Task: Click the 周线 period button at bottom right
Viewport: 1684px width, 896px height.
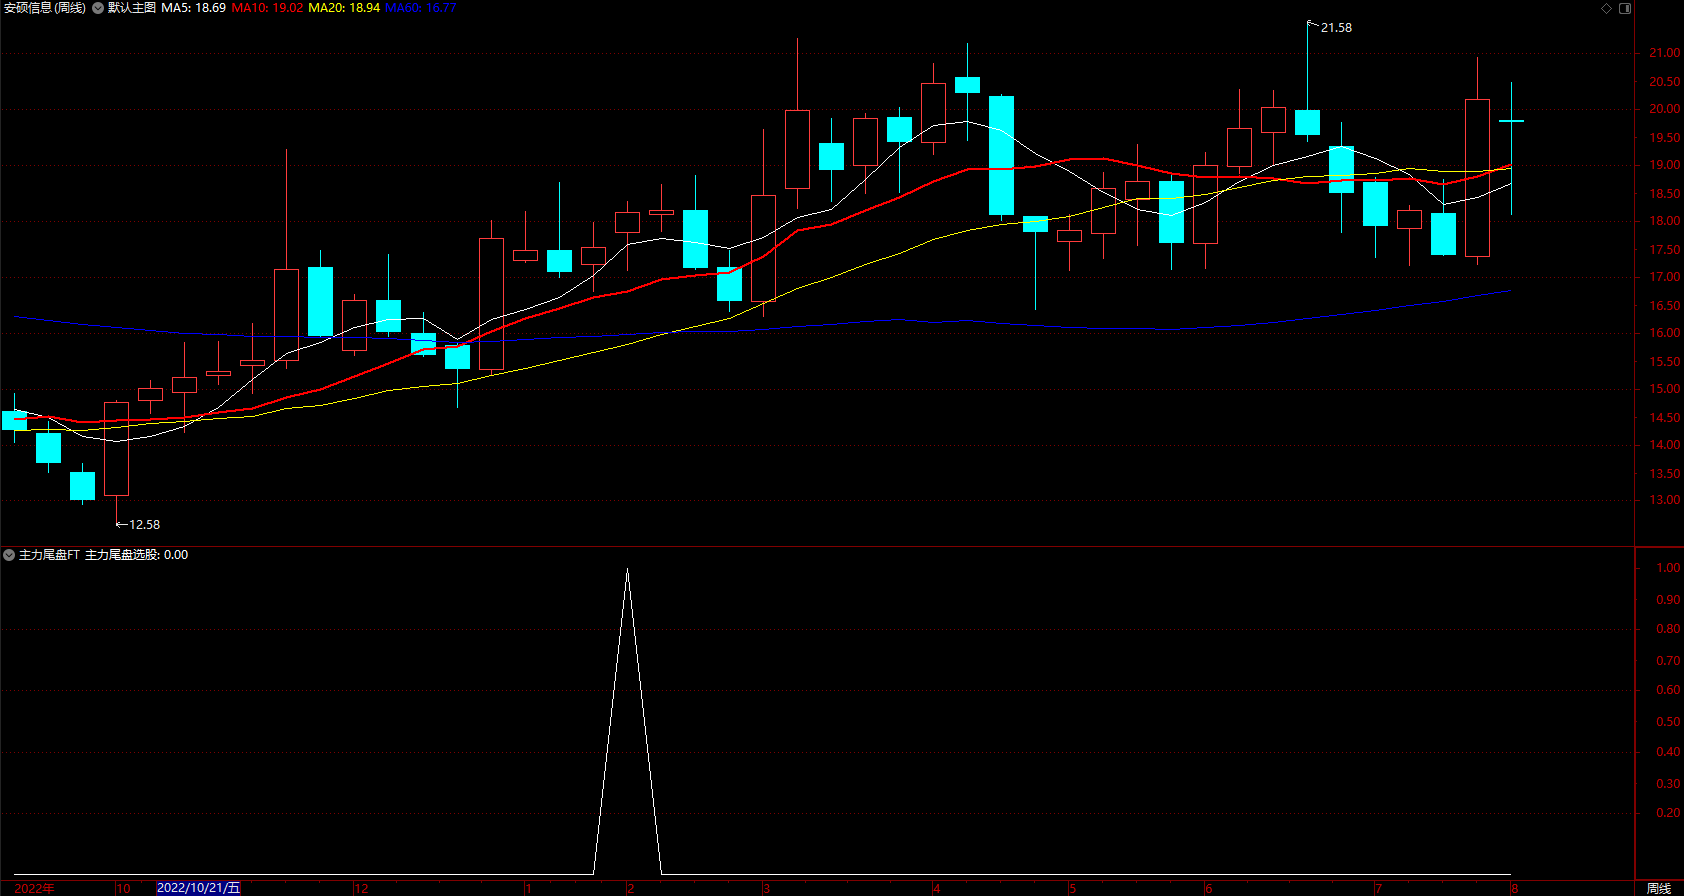Action: tap(1659, 888)
